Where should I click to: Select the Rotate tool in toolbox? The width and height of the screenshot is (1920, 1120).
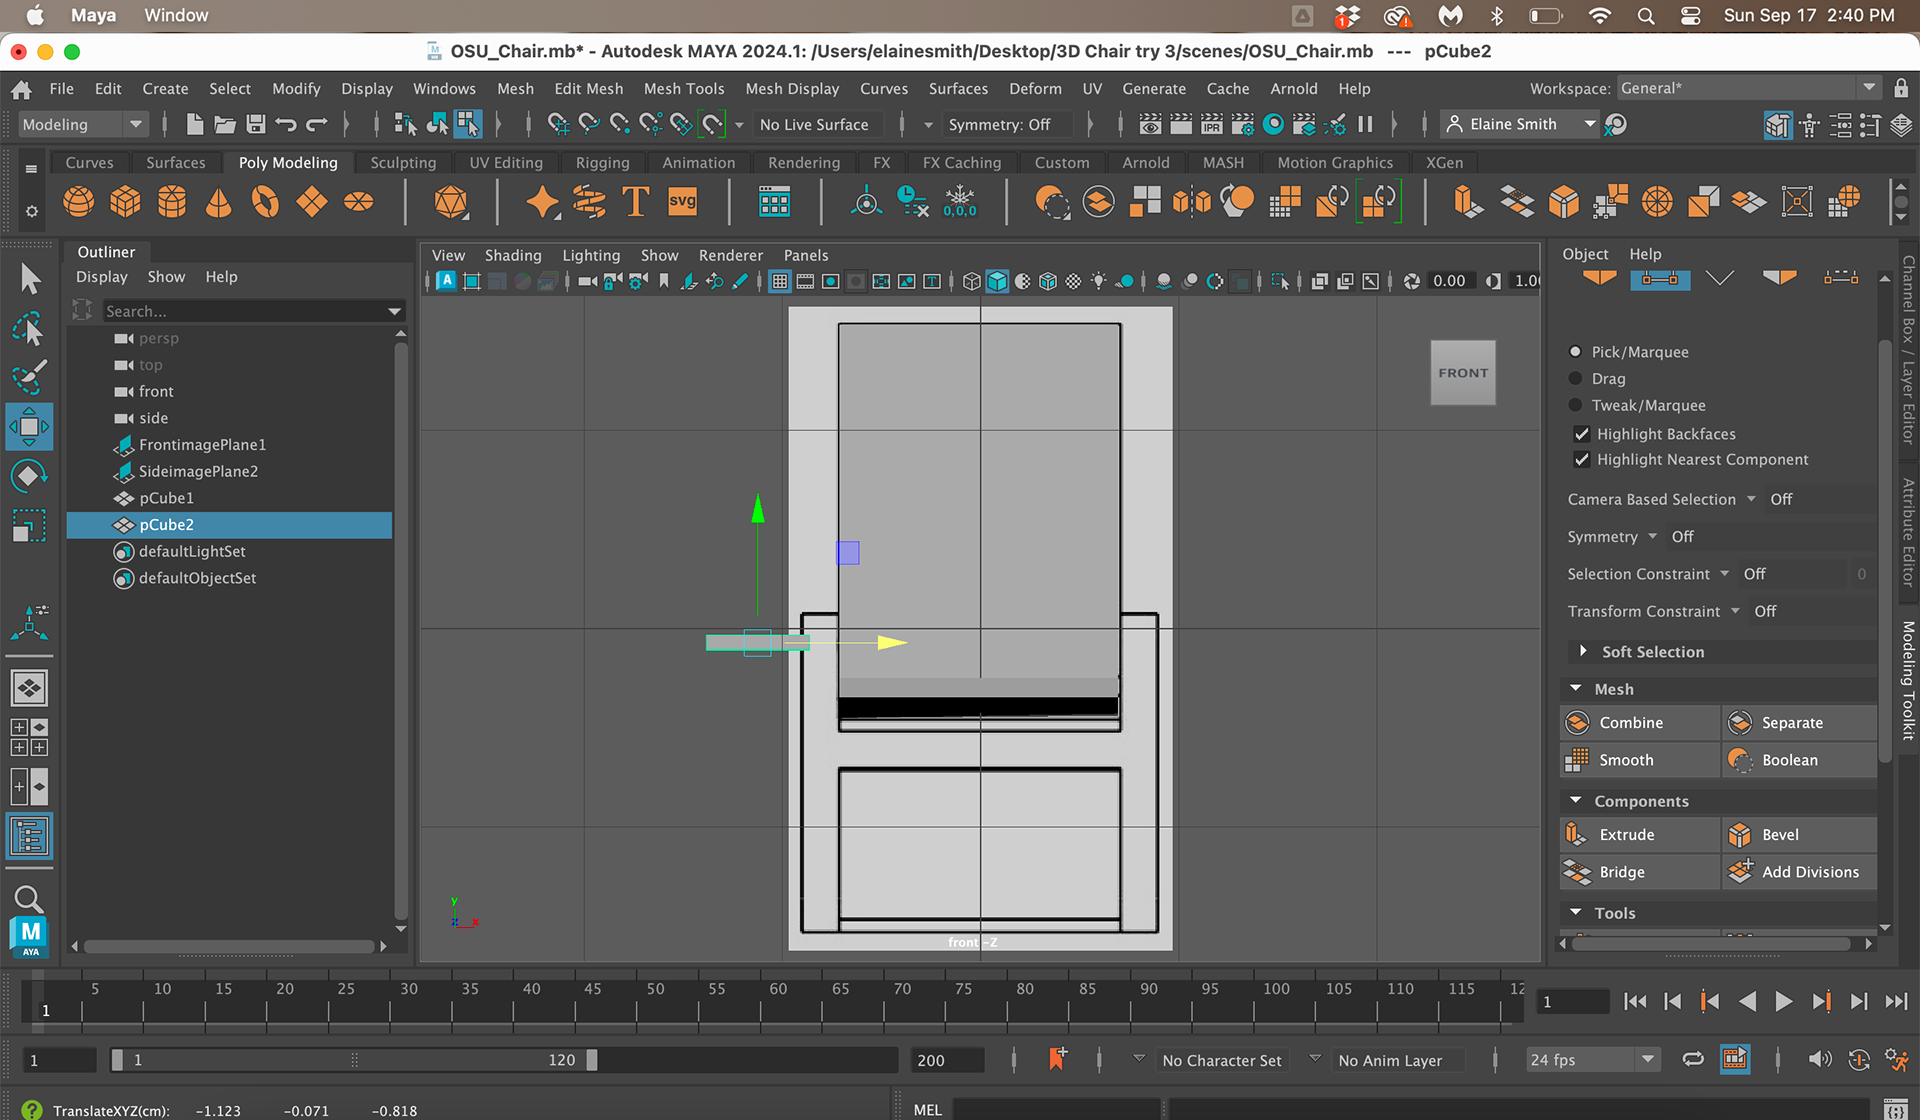(x=29, y=476)
